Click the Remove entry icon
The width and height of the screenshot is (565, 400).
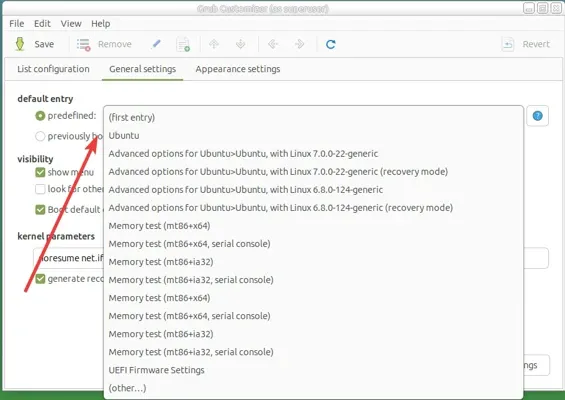pos(84,44)
